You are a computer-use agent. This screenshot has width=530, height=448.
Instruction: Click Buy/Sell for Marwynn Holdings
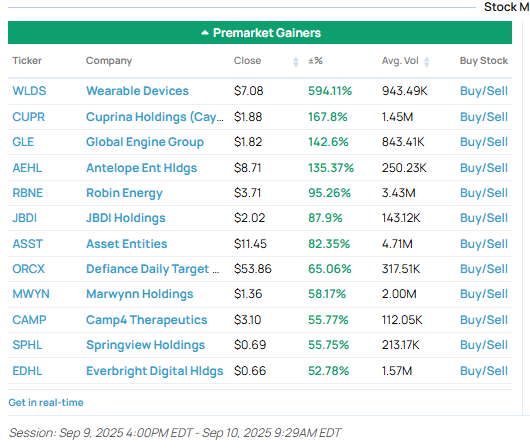[484, 294]
